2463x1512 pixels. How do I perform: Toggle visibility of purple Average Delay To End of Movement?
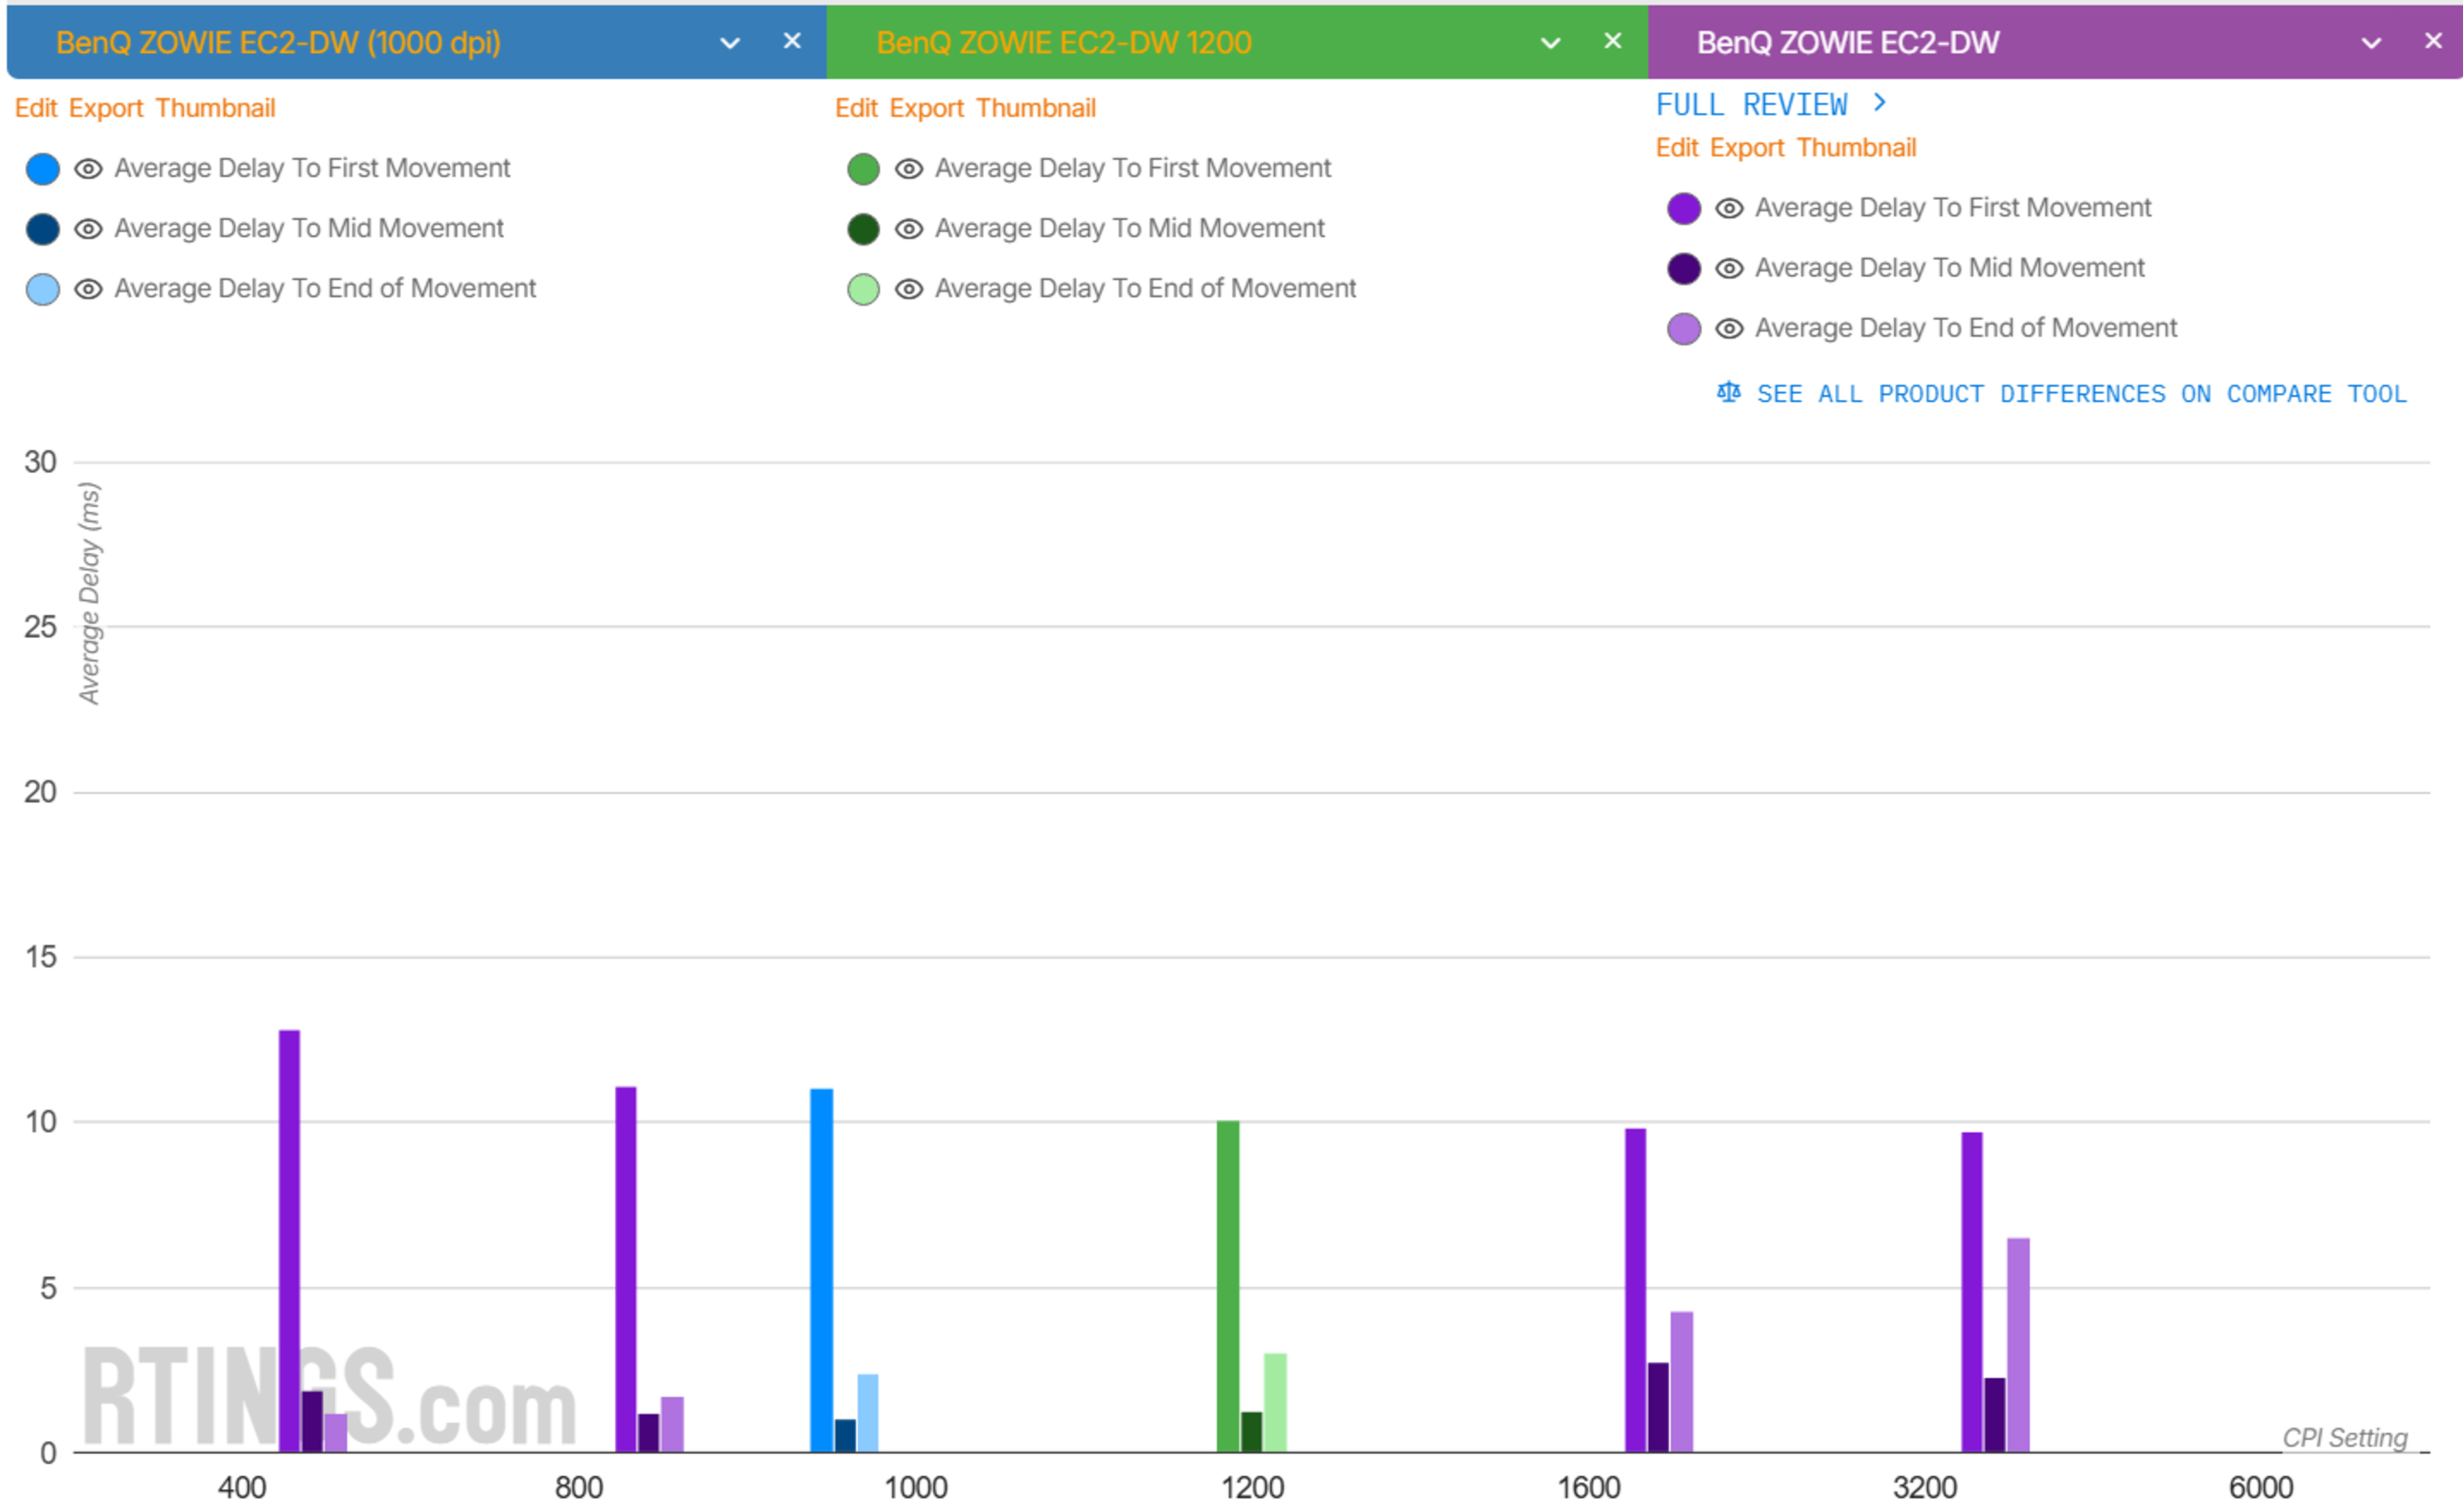pos(1729,328)
